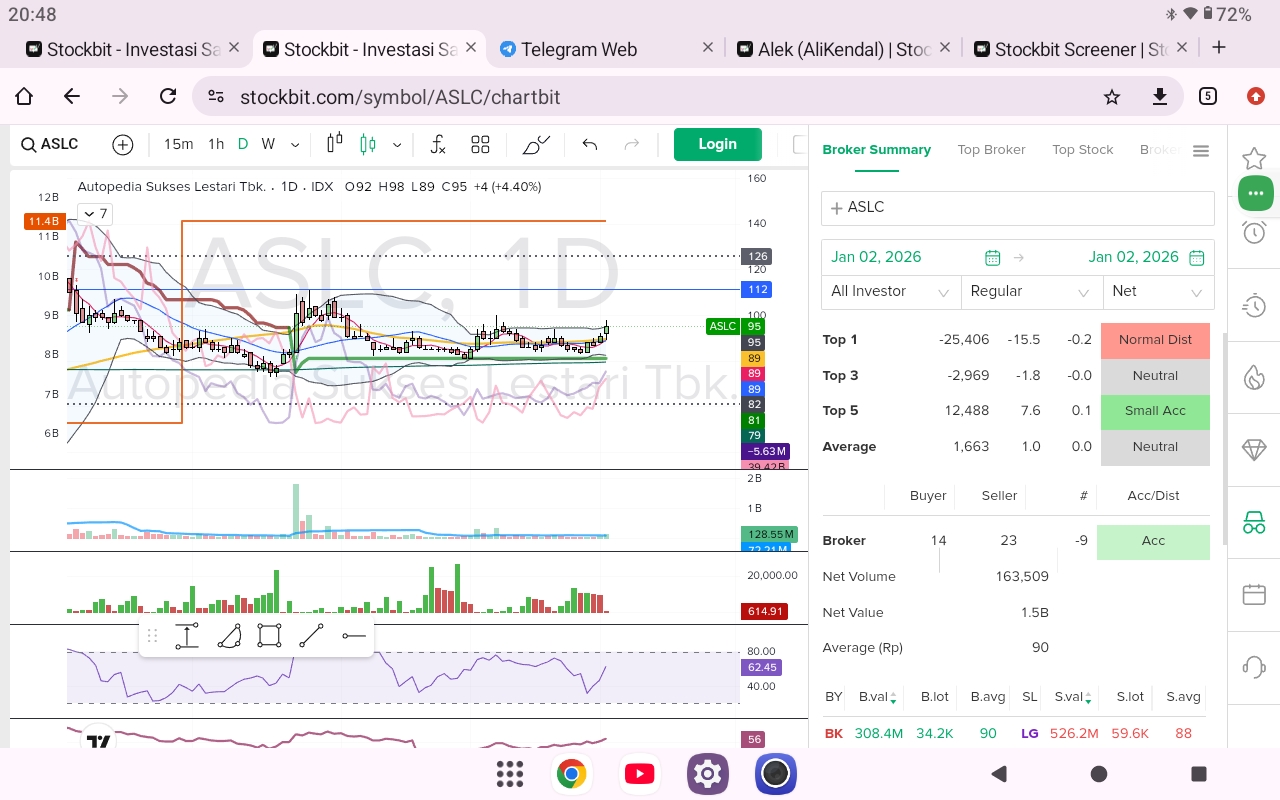This screenshot has height=800, width=1280.
Task: Open the start date calendar picker
Action: coord(992,258)
